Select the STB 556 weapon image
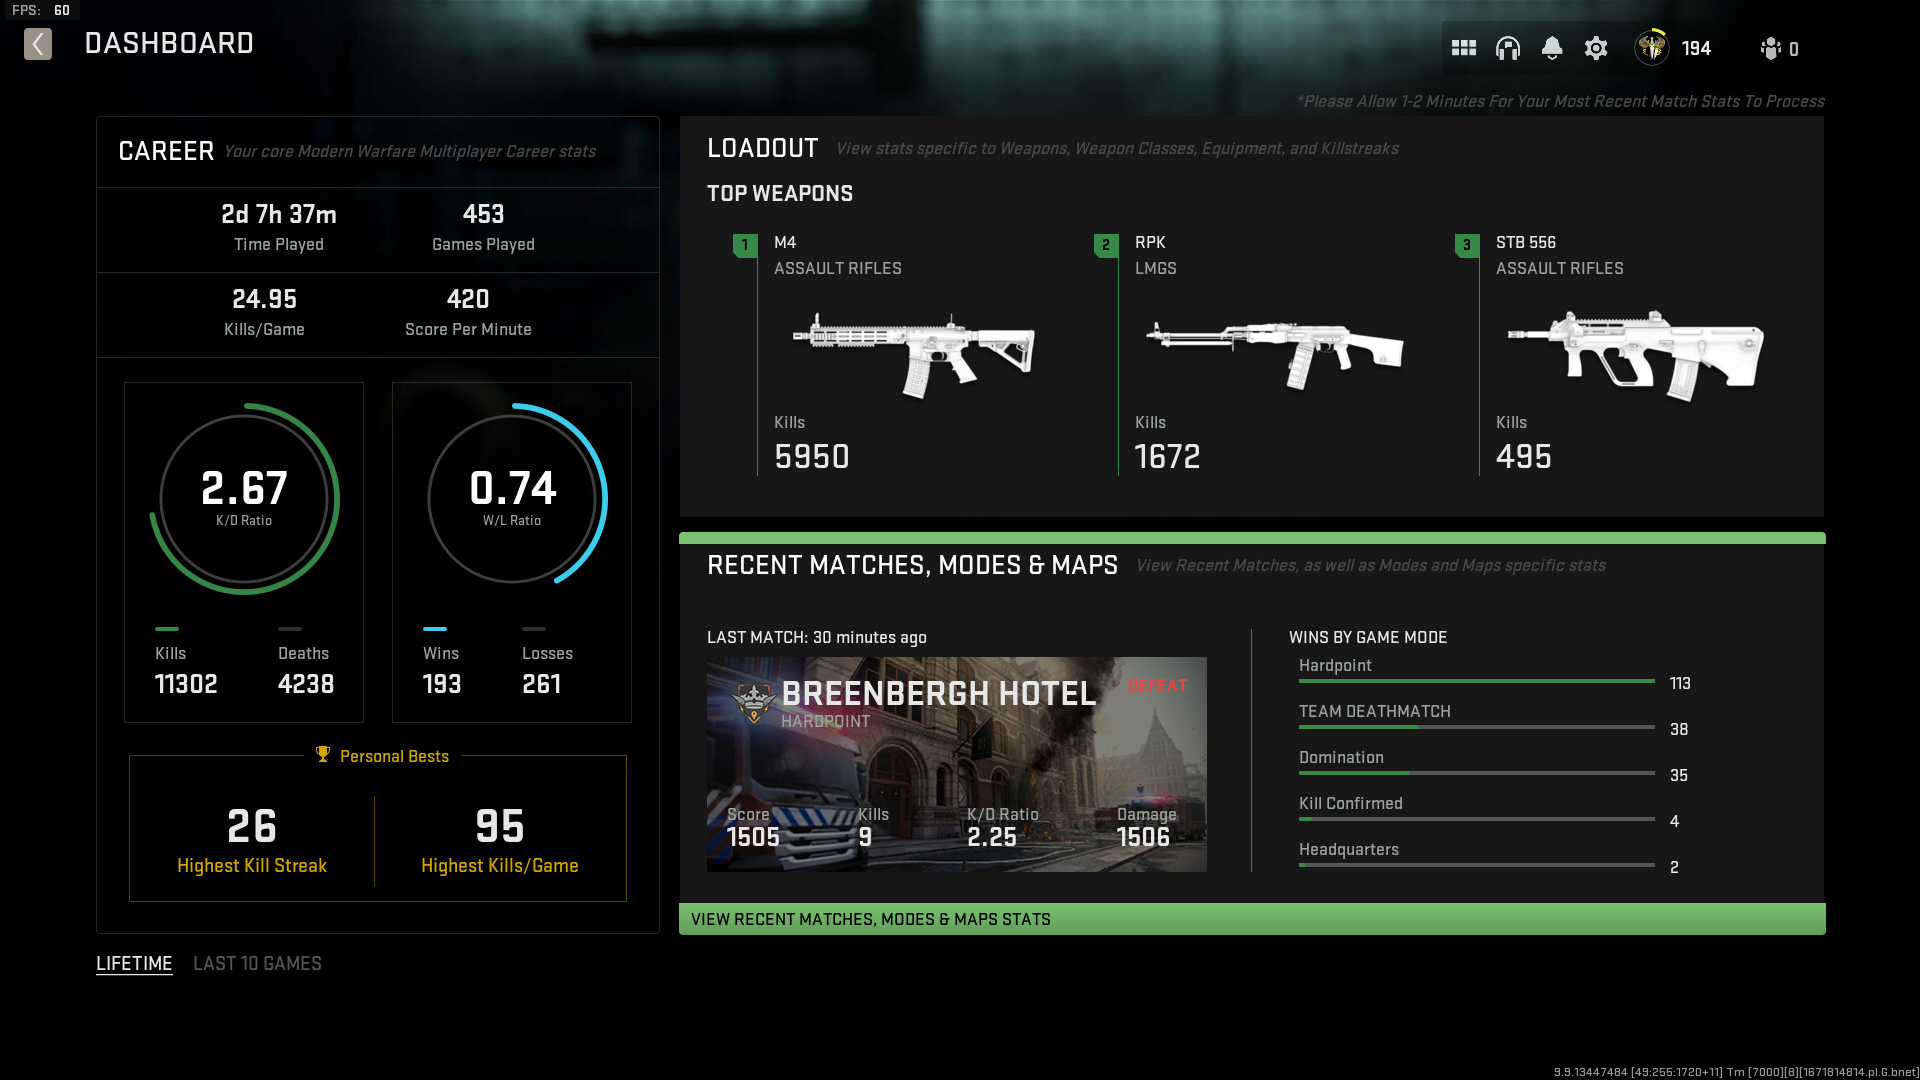The width and height of the screenshot is (1920, 1080). click(x=1636, y=354)
